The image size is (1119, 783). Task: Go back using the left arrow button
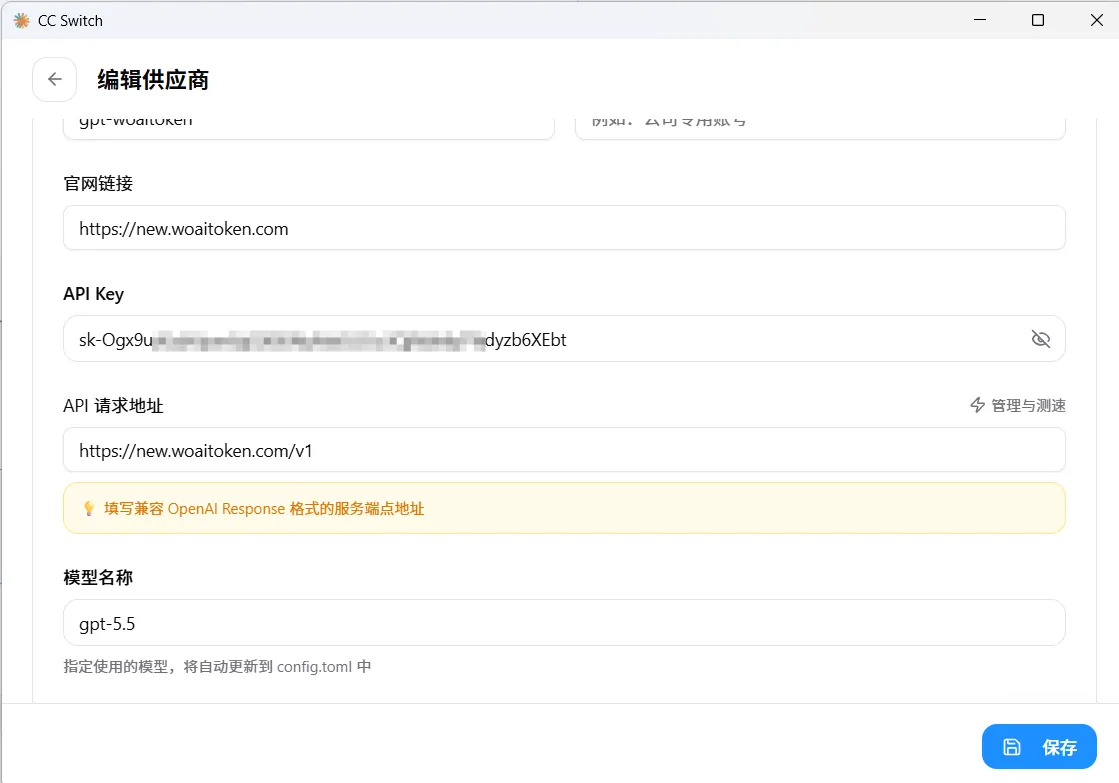(x=54, y=79)
